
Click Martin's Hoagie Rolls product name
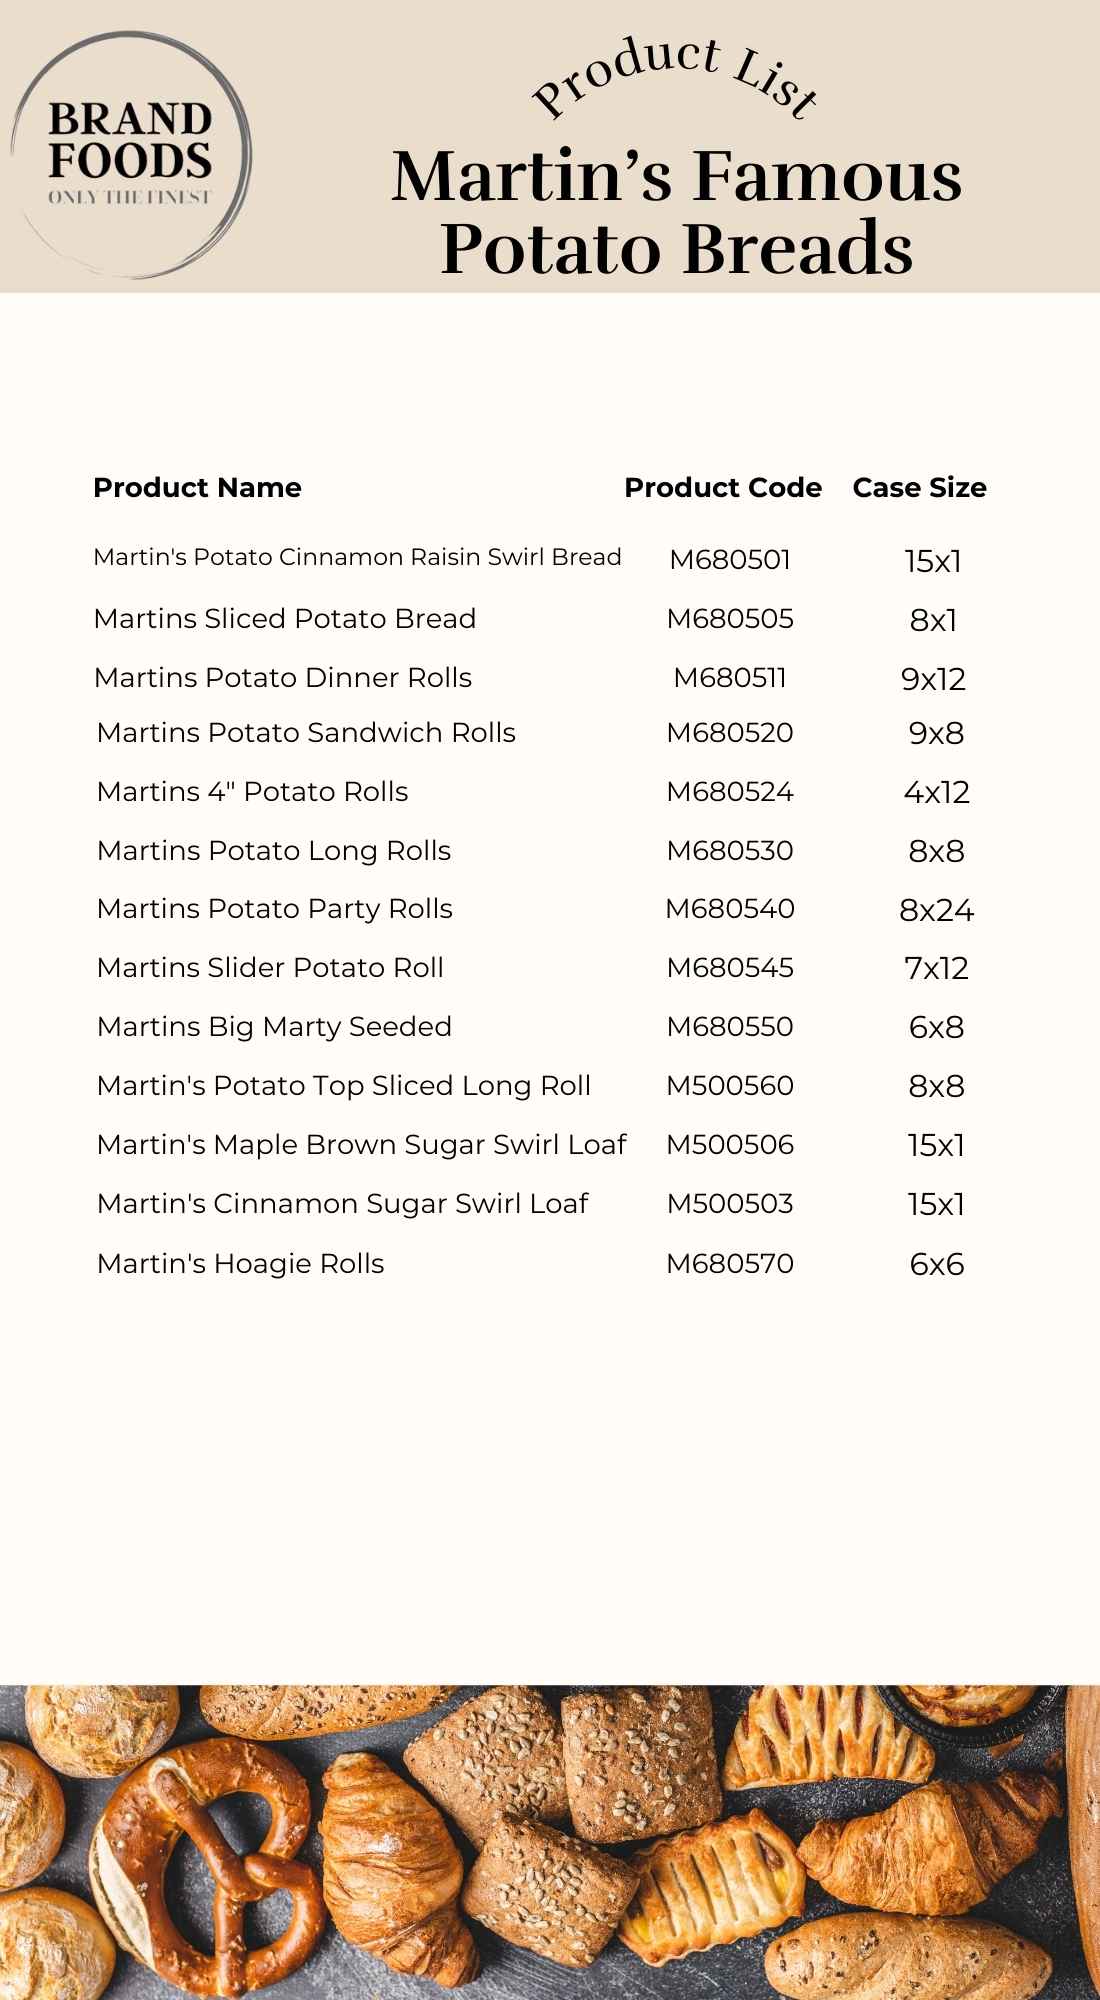[x=240, y=1264]
